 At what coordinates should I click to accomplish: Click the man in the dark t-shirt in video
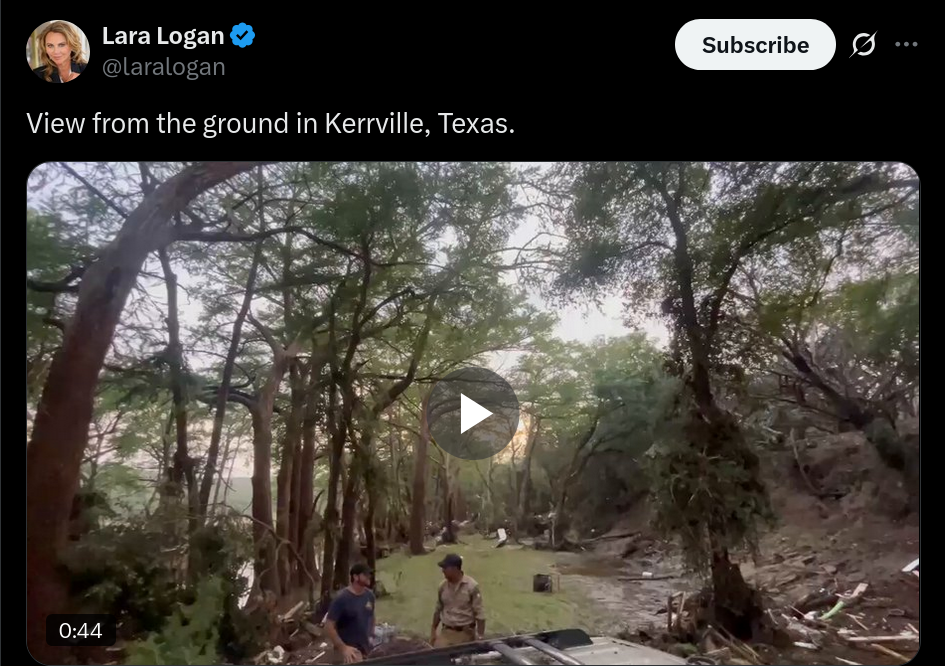pyautogui.click(x=352, y=612)
